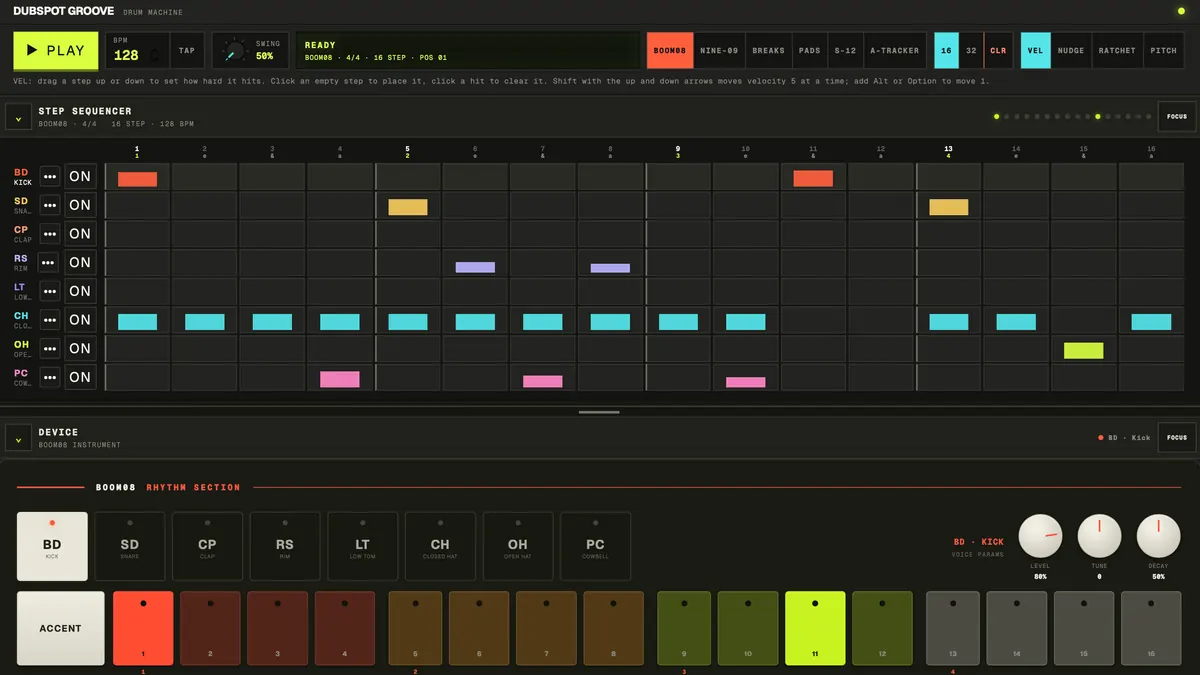The width and height of the screenshot is (1200, 675).
Task: Open options menu for OH Open Hat track
Action: coord(49,349)
